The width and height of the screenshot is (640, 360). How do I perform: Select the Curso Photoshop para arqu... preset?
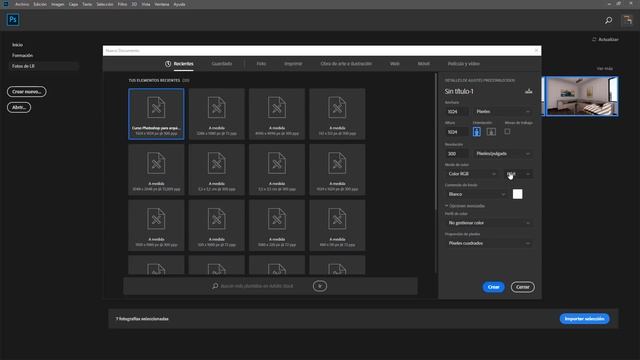click(156, 114)
